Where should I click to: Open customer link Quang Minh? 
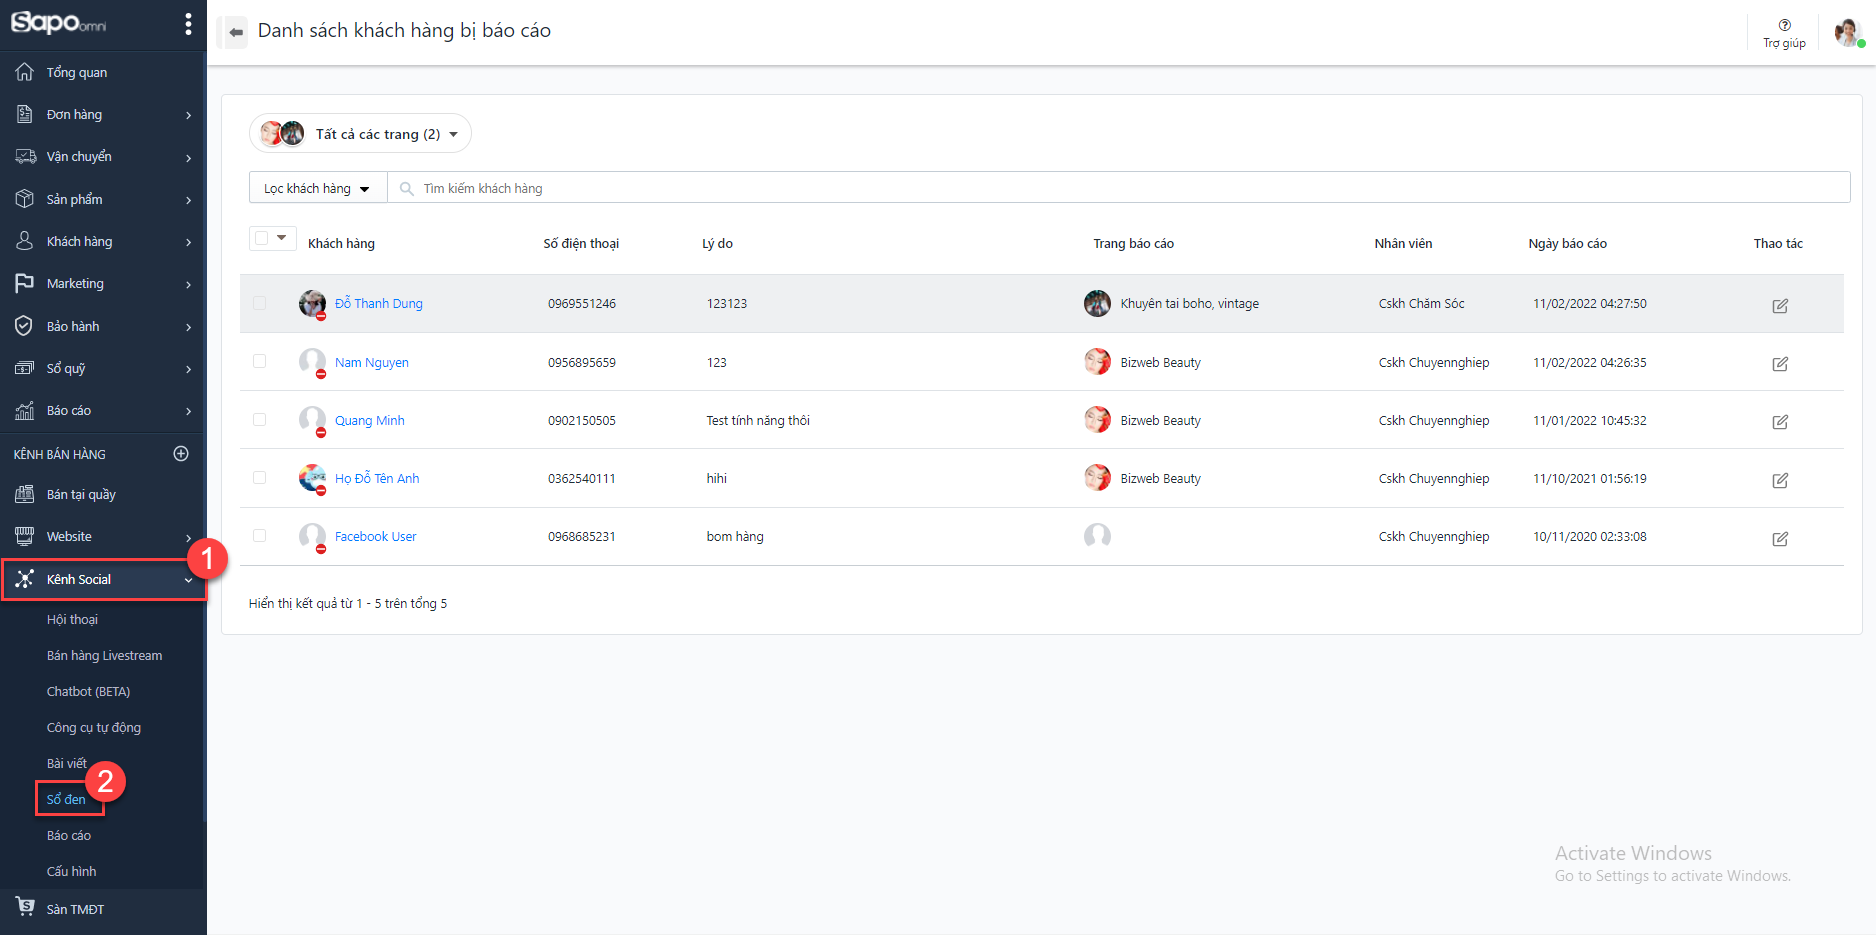[369, 421]
